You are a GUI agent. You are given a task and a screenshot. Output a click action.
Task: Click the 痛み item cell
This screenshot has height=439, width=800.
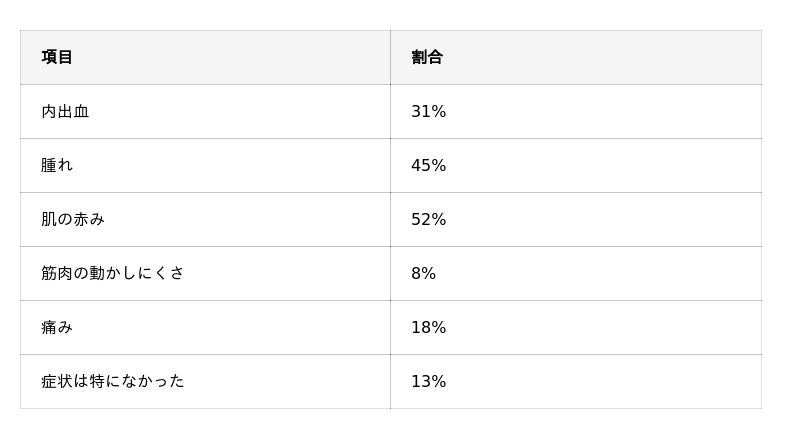[57, 328]
